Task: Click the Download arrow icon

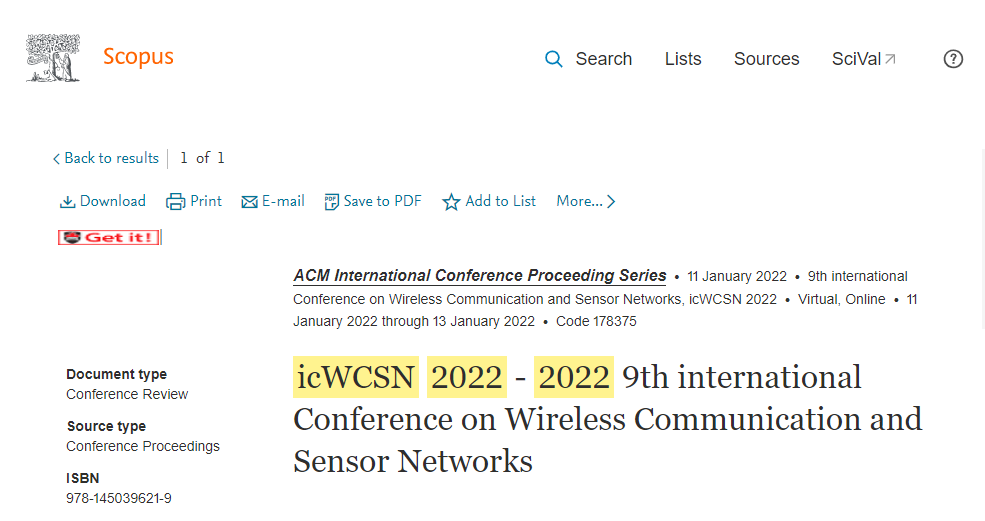Action: click(68, 202)
